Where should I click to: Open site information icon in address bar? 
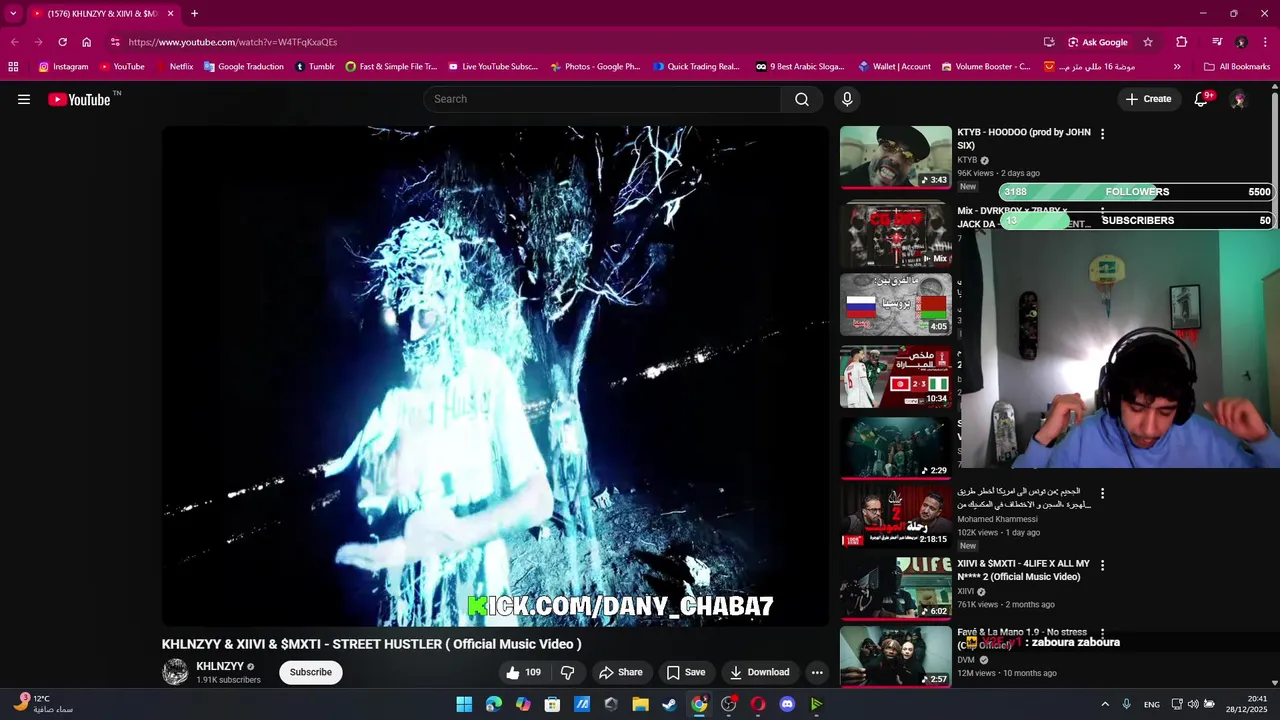coord(115,42)
